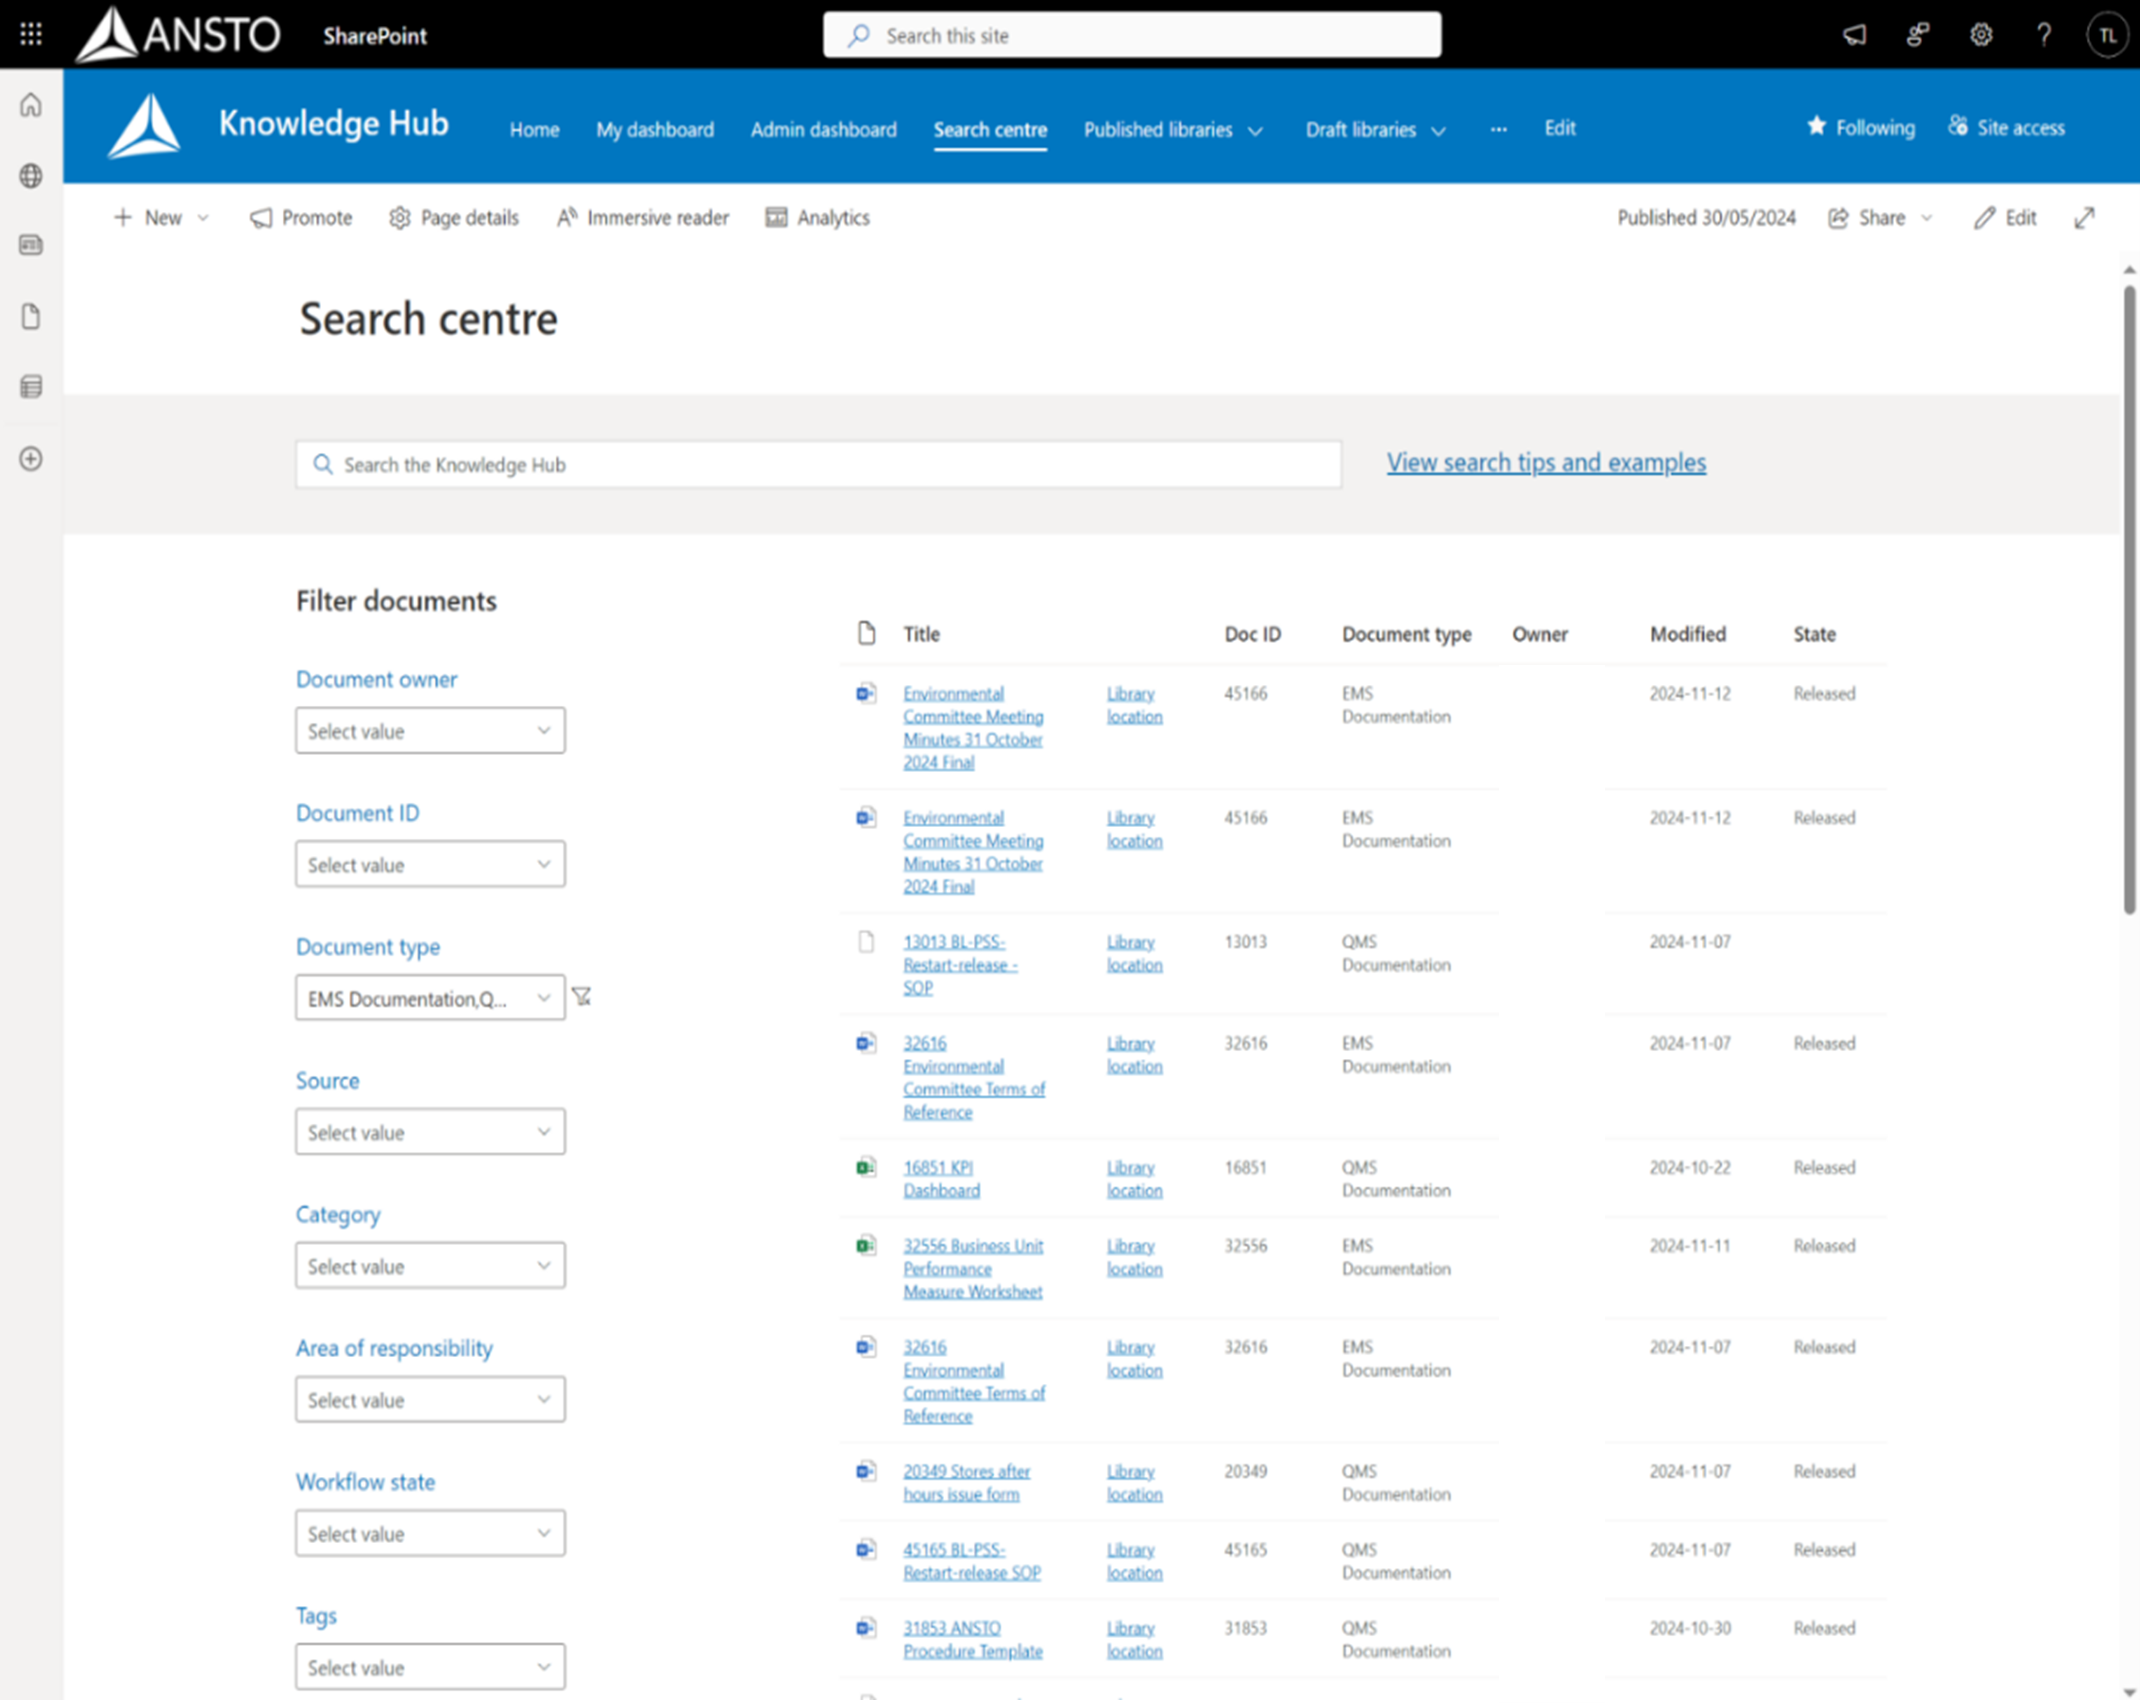
Task: Go to the Admin dashboard tab
Action: pos(823,130)
